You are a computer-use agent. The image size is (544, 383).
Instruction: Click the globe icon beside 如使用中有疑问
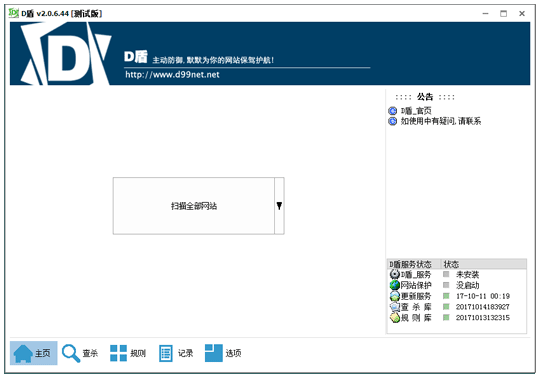pos(392,121)
